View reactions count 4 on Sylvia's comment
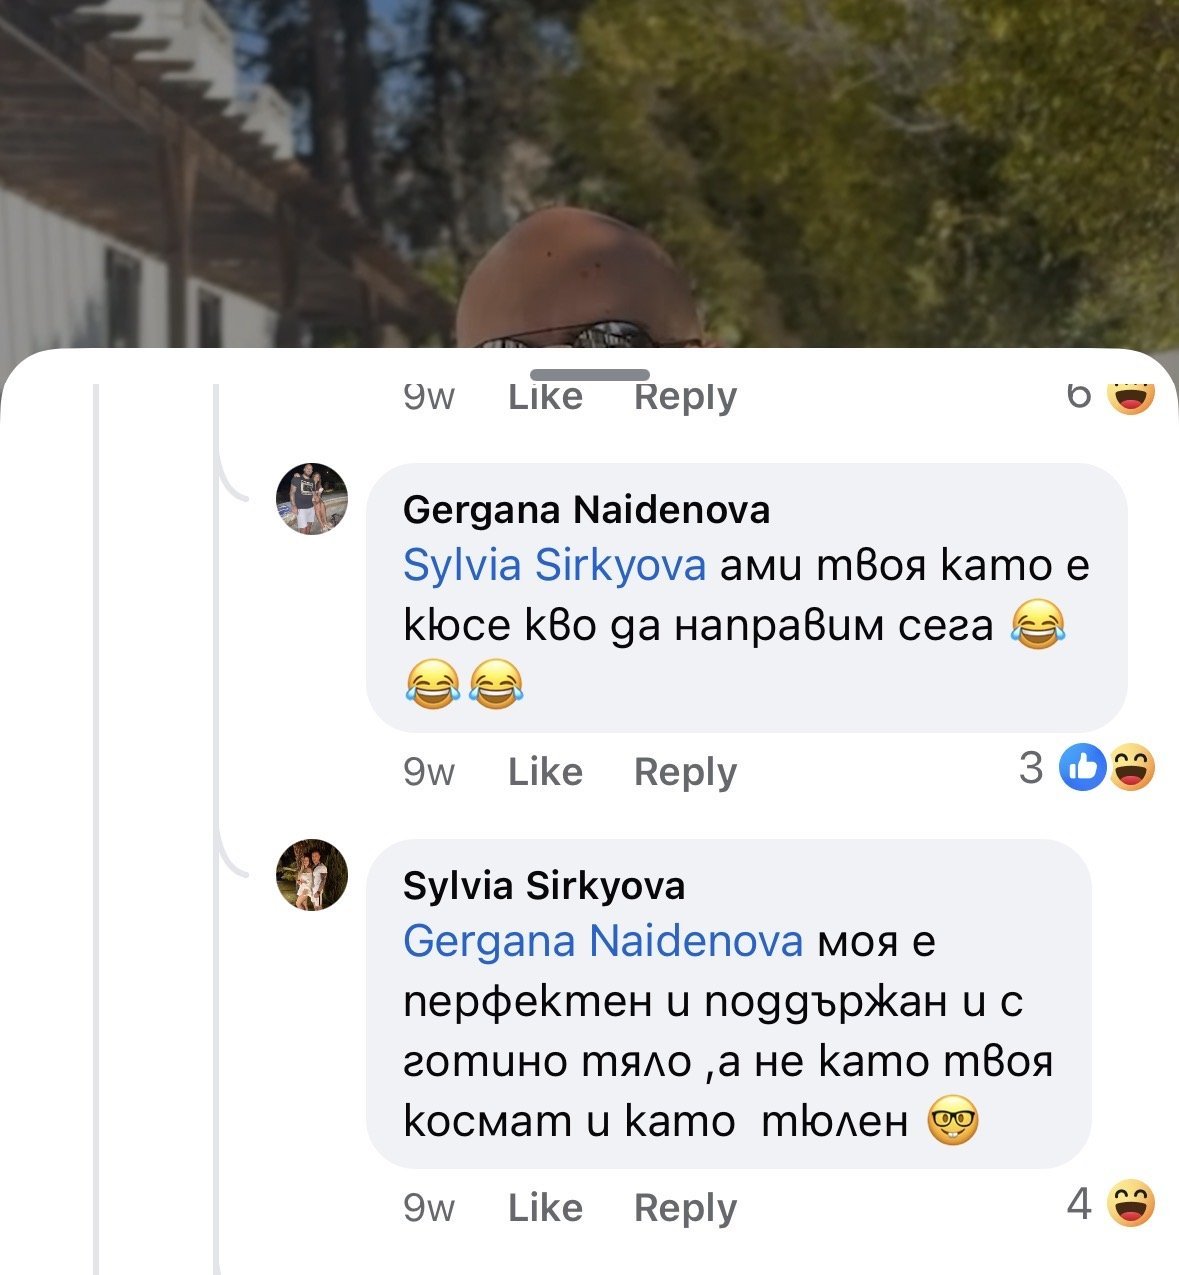This screenshot has height=1275, width=1179. pyautogui.click(x=1078, y=1204)
